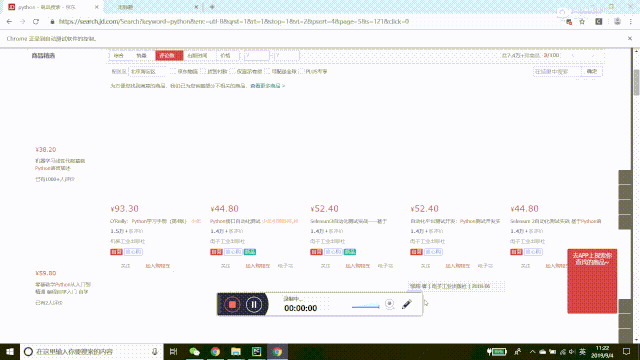Stop the screen recording
Image resolution: width=640 pixels, height=360 pixels.
pyautogui.click(x=232, y=304)
